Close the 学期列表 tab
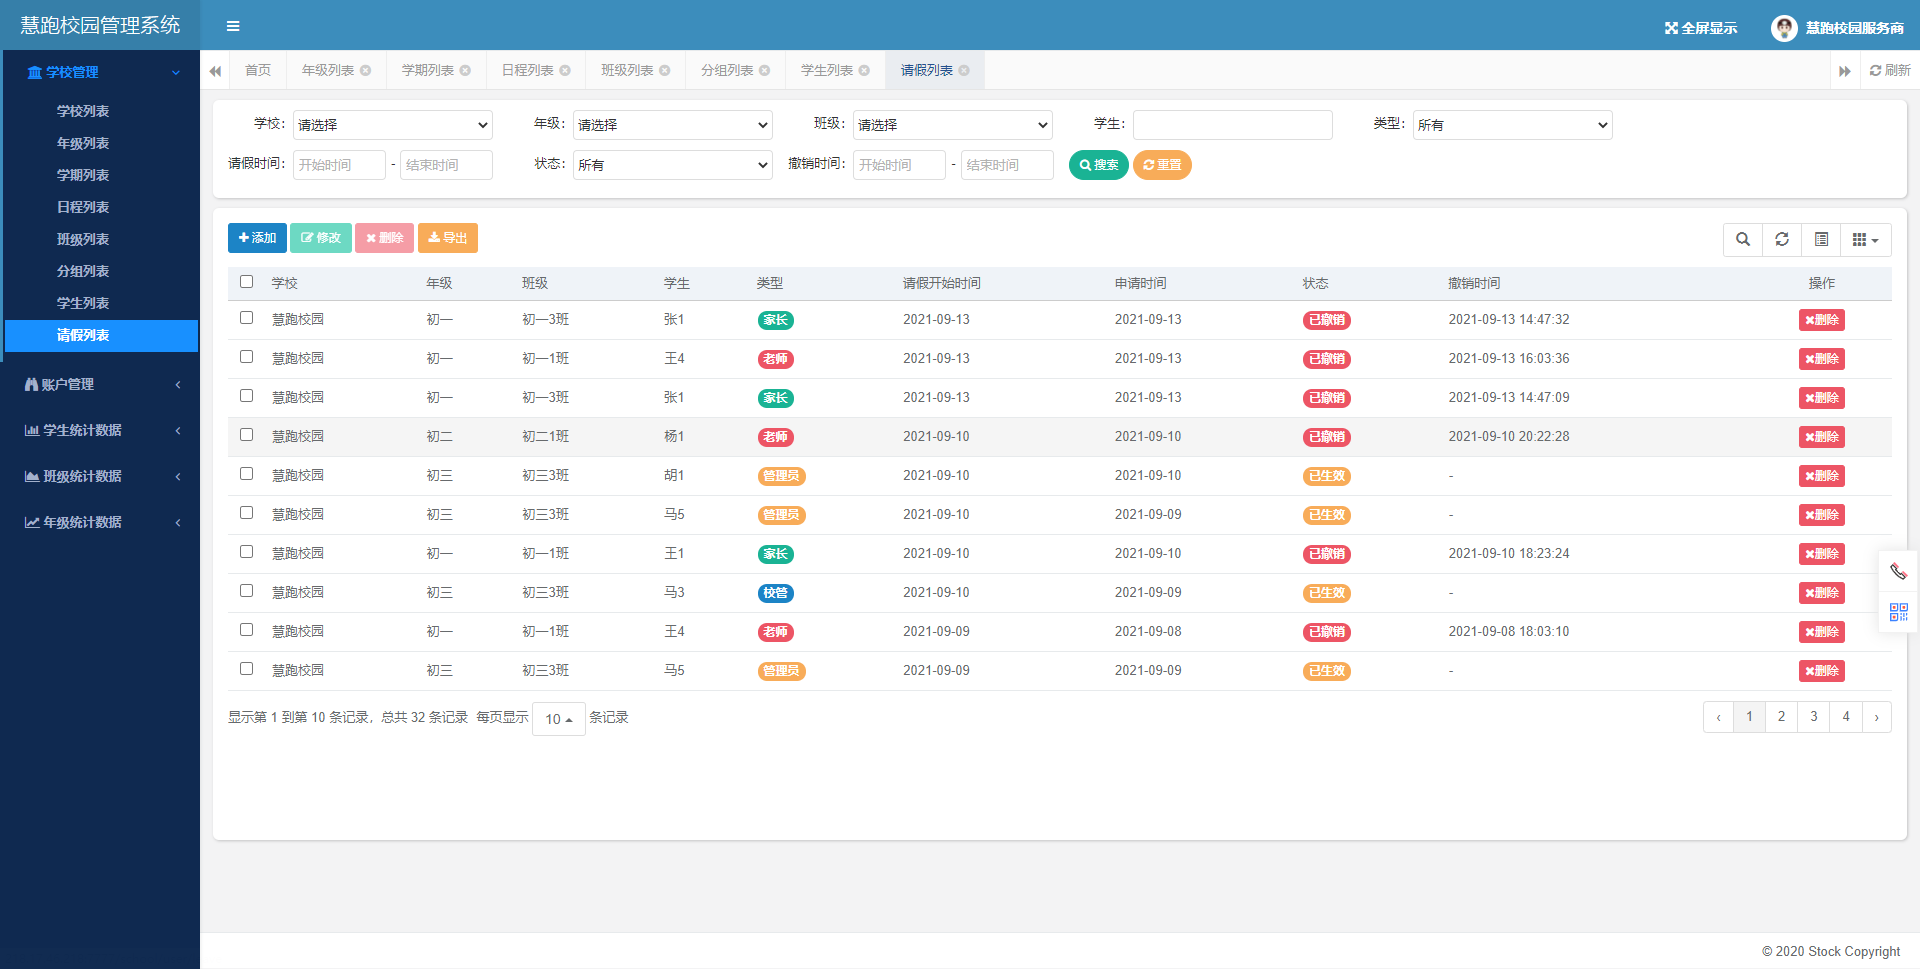The height and width of the screenshot is (969, 1920). click(465, 71)
